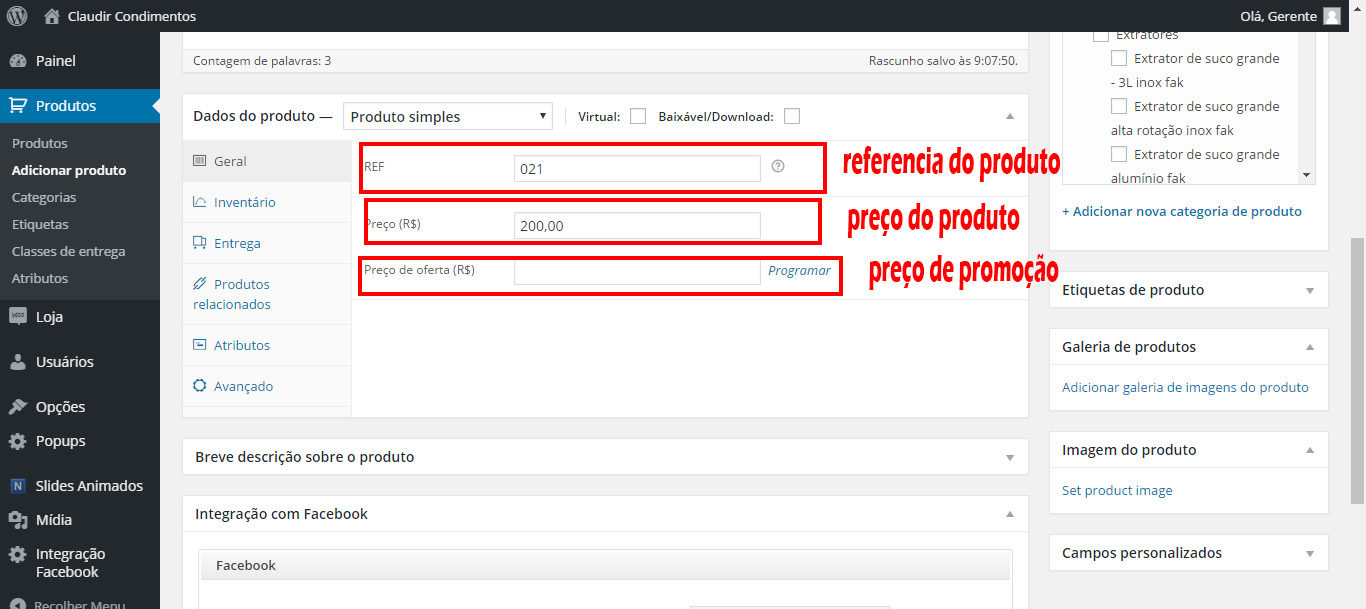Enable the Virtual product checkbox
This screenshot has height=609, width=1366.
pyautogui.click(x=638, y=116)
